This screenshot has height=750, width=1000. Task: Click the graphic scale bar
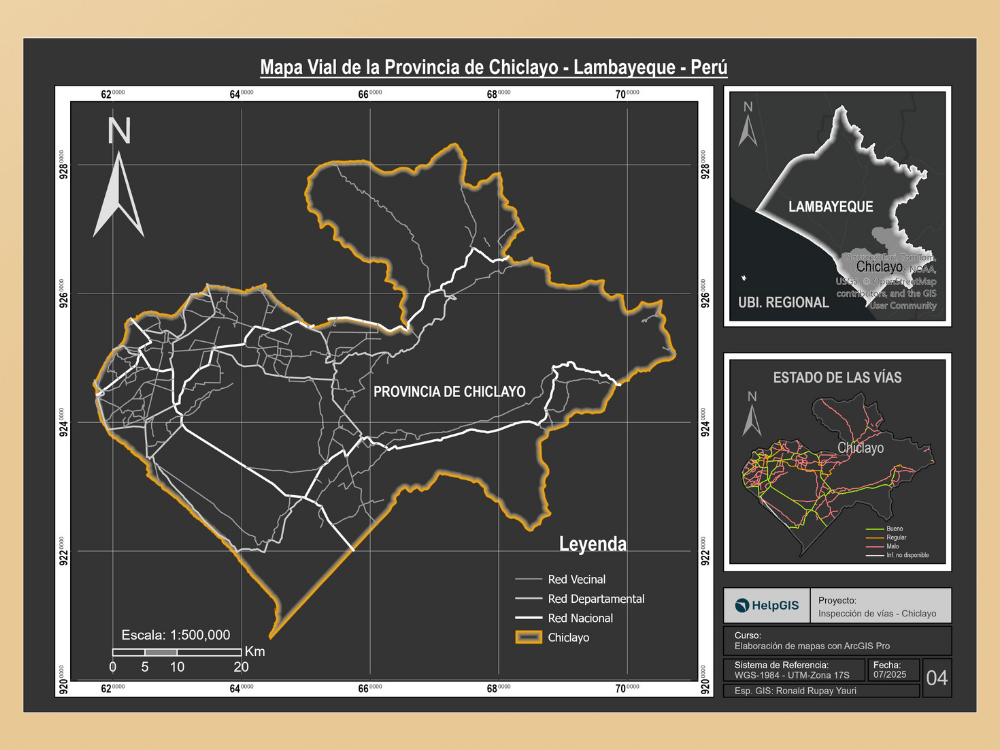(177, 652)
